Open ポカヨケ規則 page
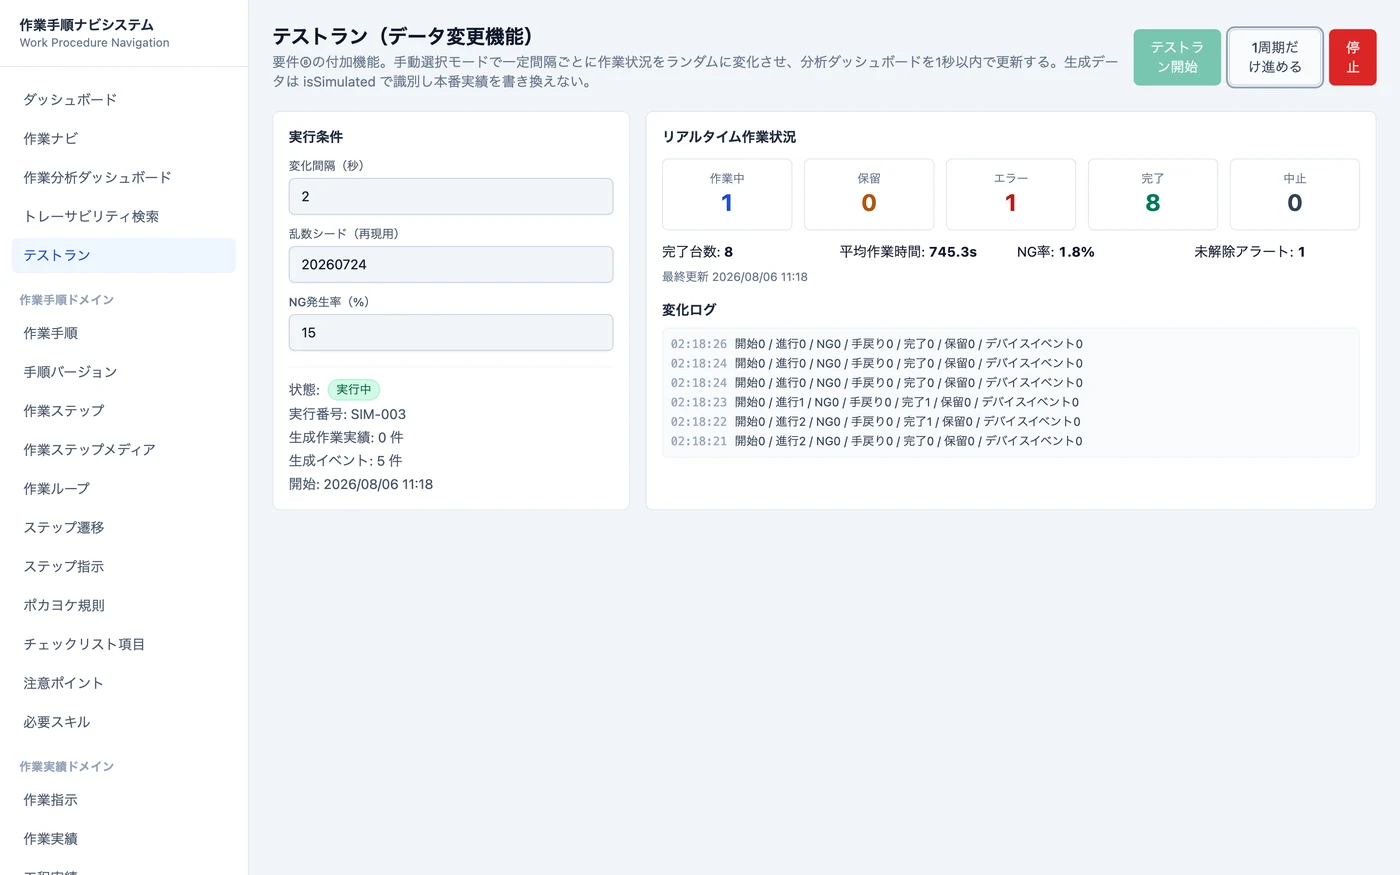 coord(124,606)
